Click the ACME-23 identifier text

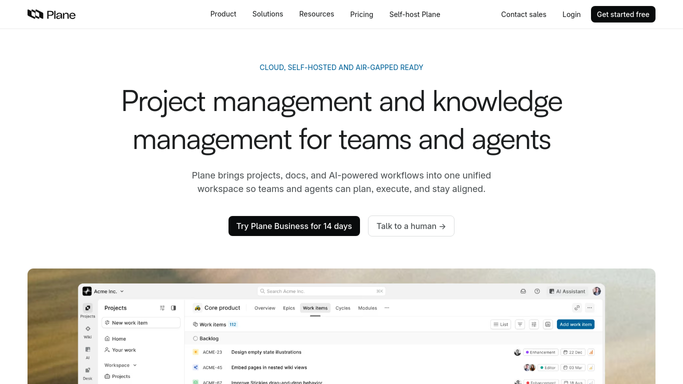(212, 352)
